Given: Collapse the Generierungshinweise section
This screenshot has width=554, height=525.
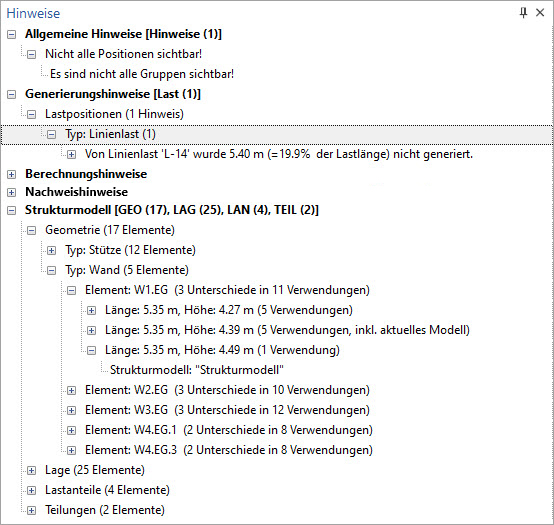Looking at the screenshot, I should 12,95.
